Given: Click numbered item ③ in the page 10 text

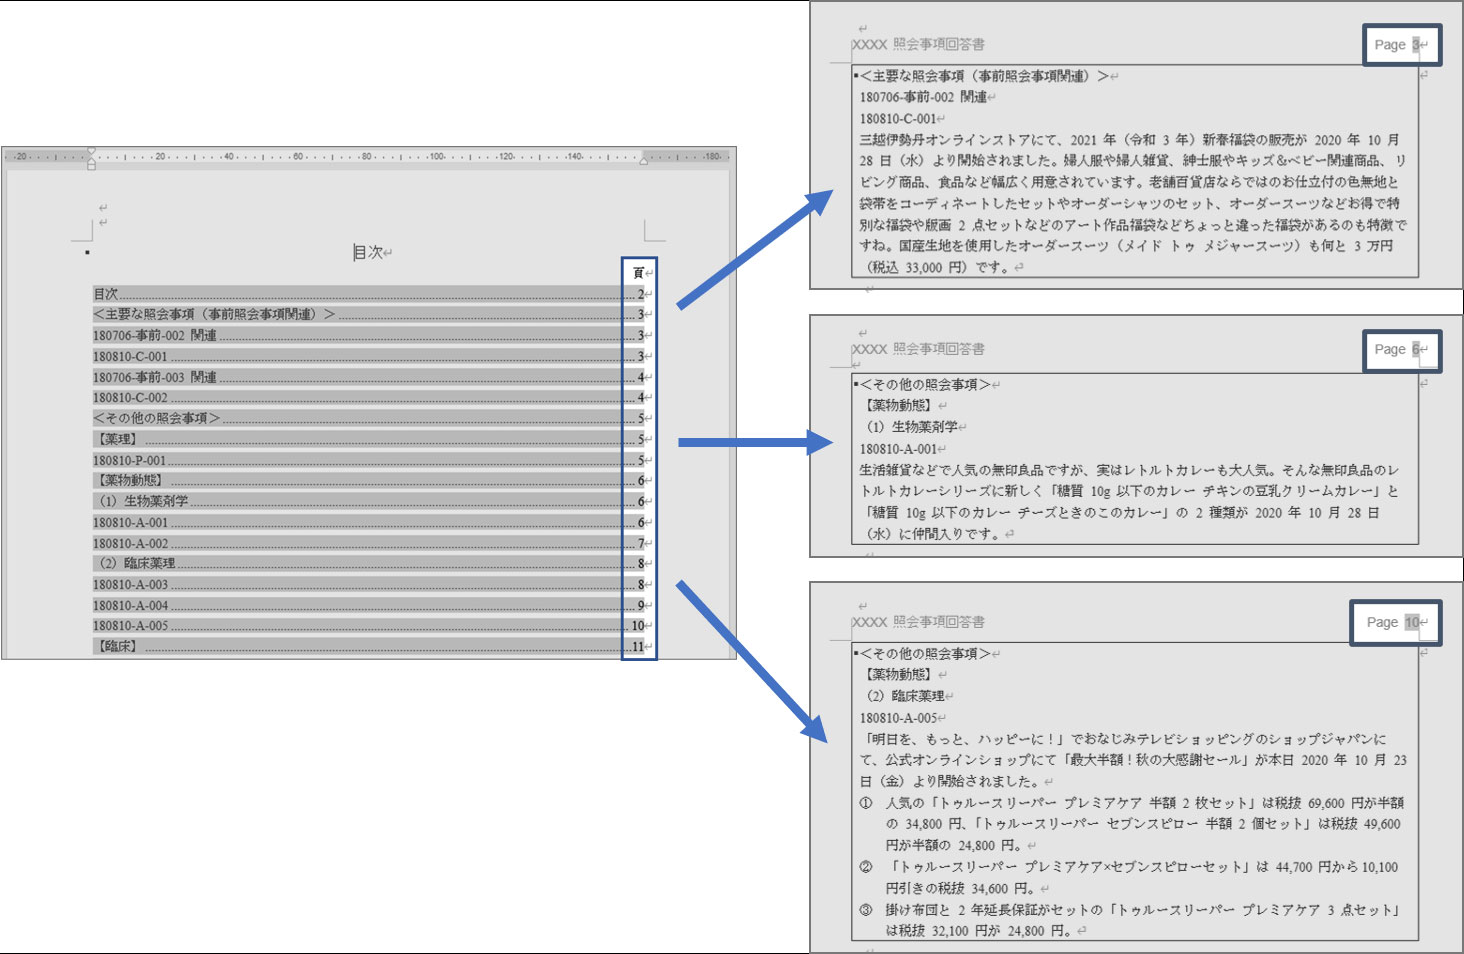Looking at the screenshot, I should point(866,910).
